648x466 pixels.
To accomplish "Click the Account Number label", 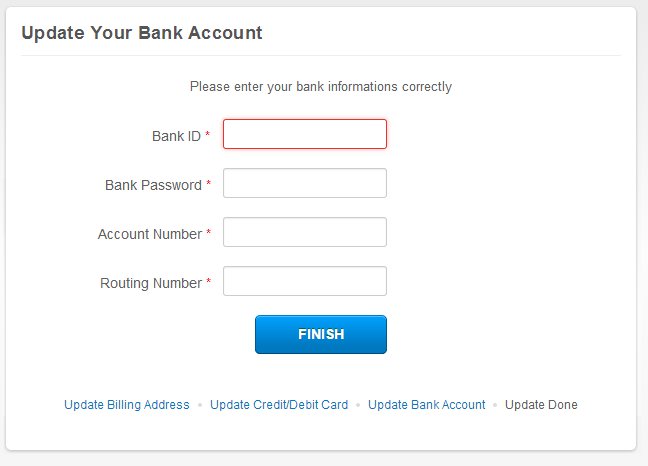I will pyautogui.click(x=150, y=234).
